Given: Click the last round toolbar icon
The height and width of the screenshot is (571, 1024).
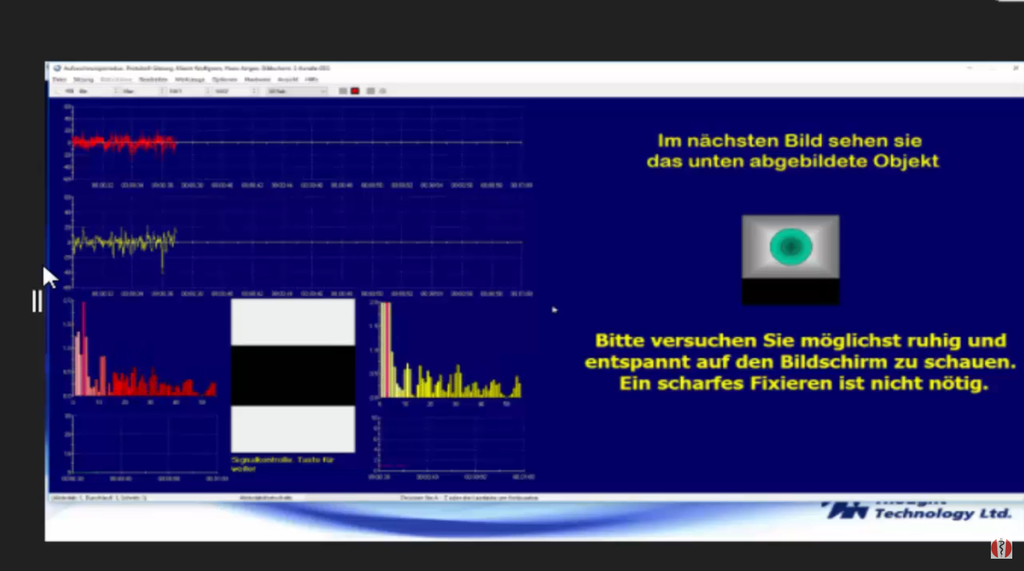Looking at the screenshot, I should (383, 91).
